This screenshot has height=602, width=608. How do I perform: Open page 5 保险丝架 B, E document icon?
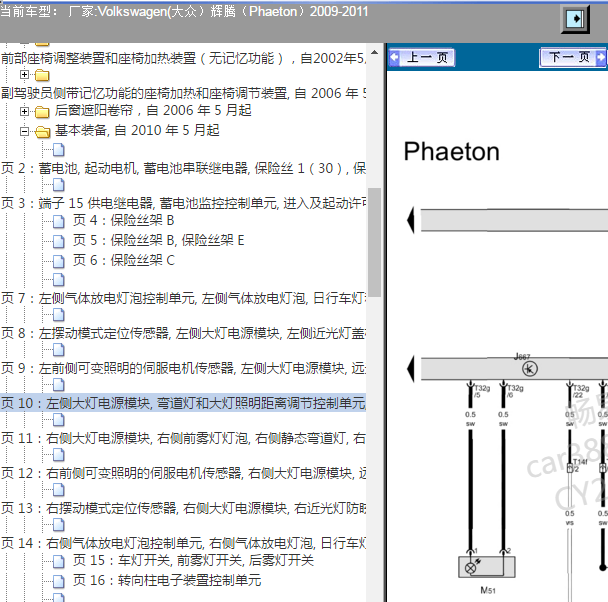click(x=59, y=241)
